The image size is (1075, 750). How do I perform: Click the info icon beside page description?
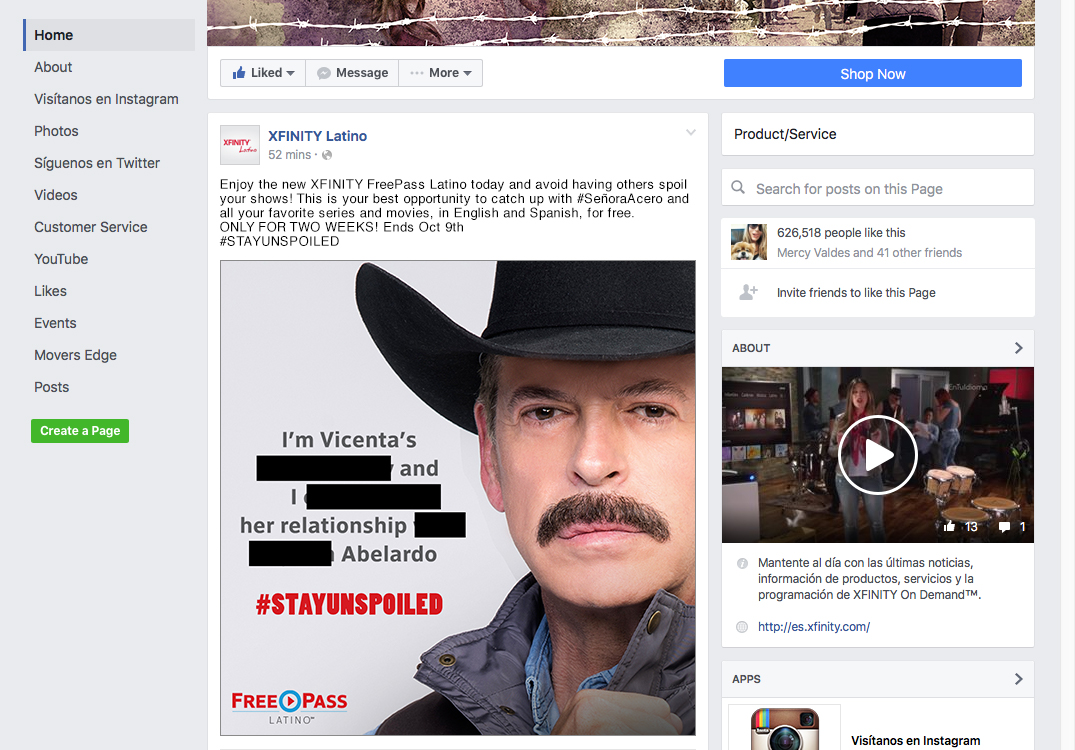pos(742,564)
